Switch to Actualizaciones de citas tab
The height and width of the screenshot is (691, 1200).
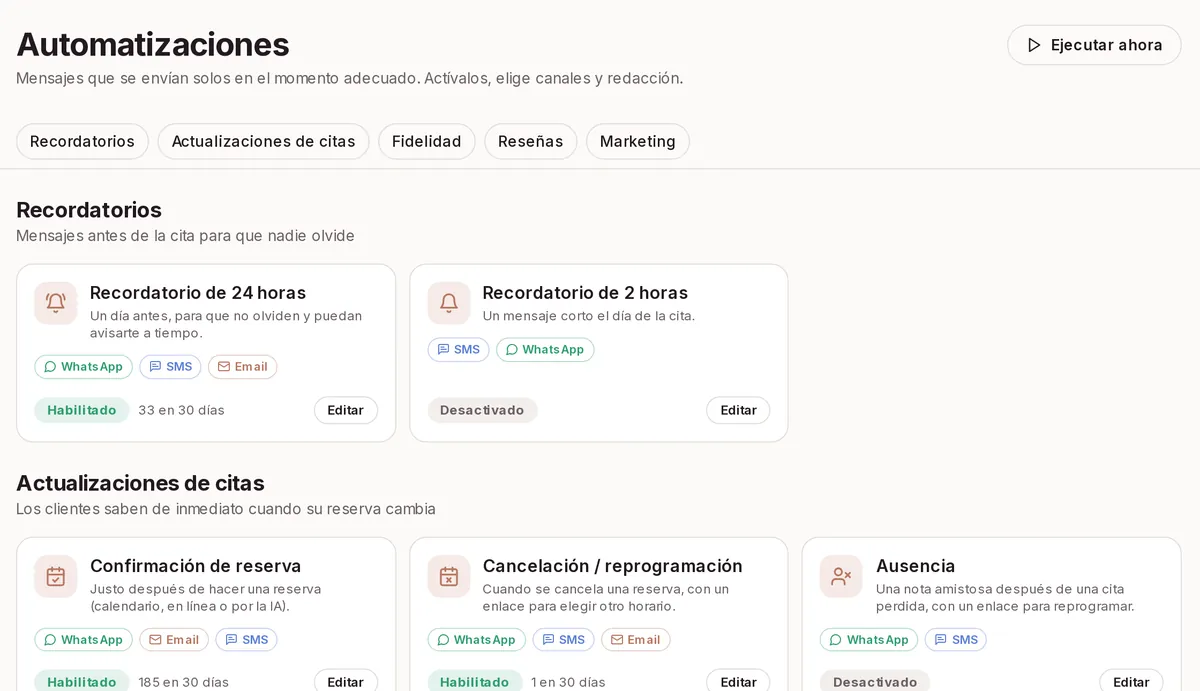coord(263,141)
